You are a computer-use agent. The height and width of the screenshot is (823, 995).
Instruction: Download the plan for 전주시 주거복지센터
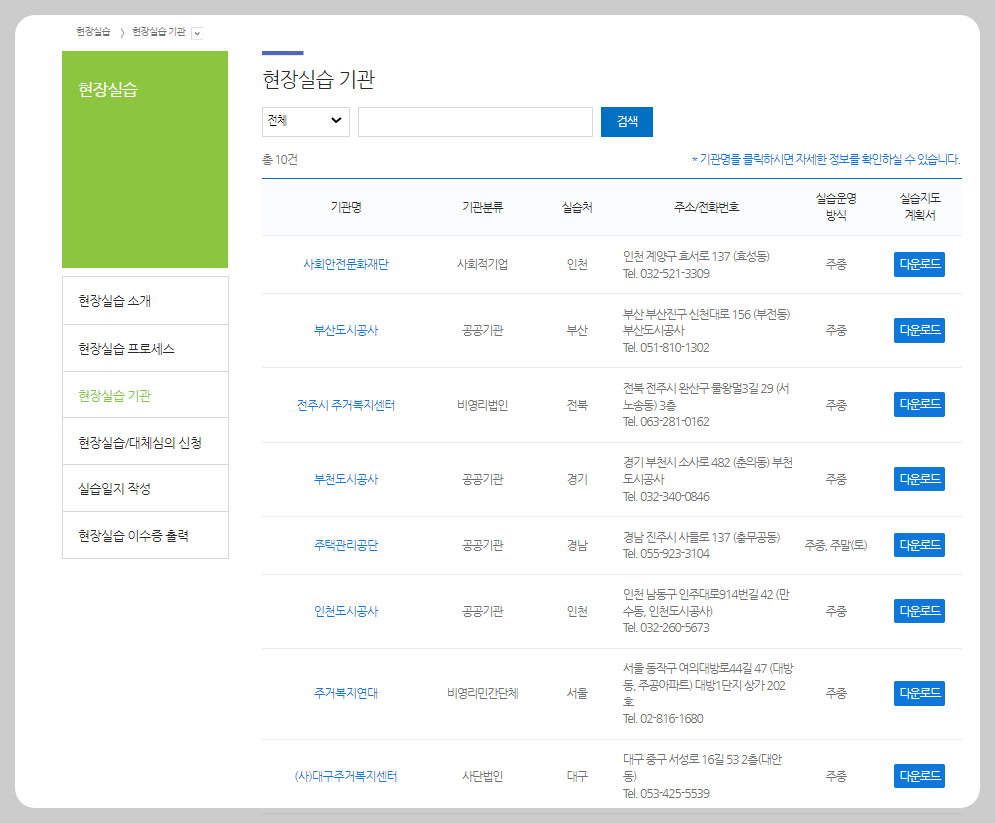coord(919,404)
